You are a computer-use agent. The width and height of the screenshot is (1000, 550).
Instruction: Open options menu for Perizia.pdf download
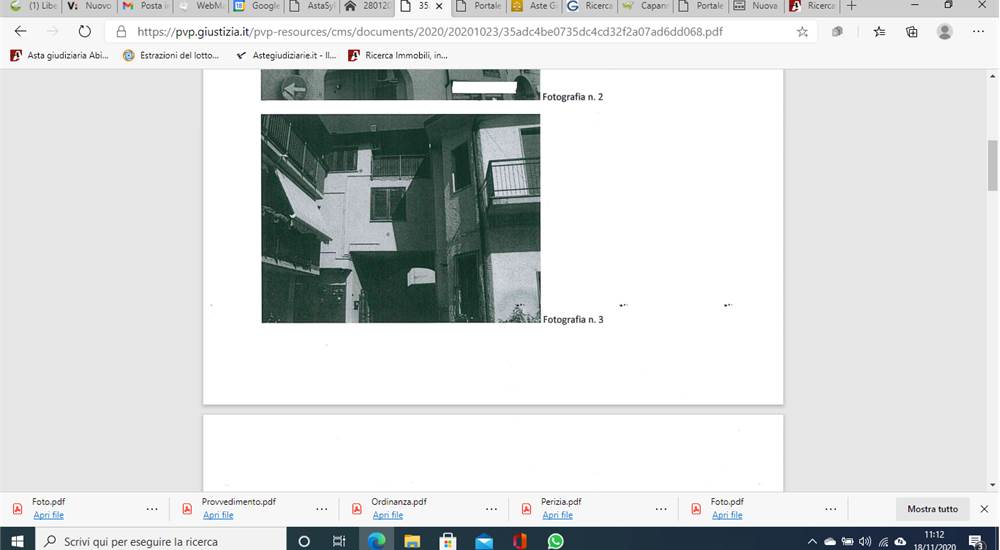[661, 509]
